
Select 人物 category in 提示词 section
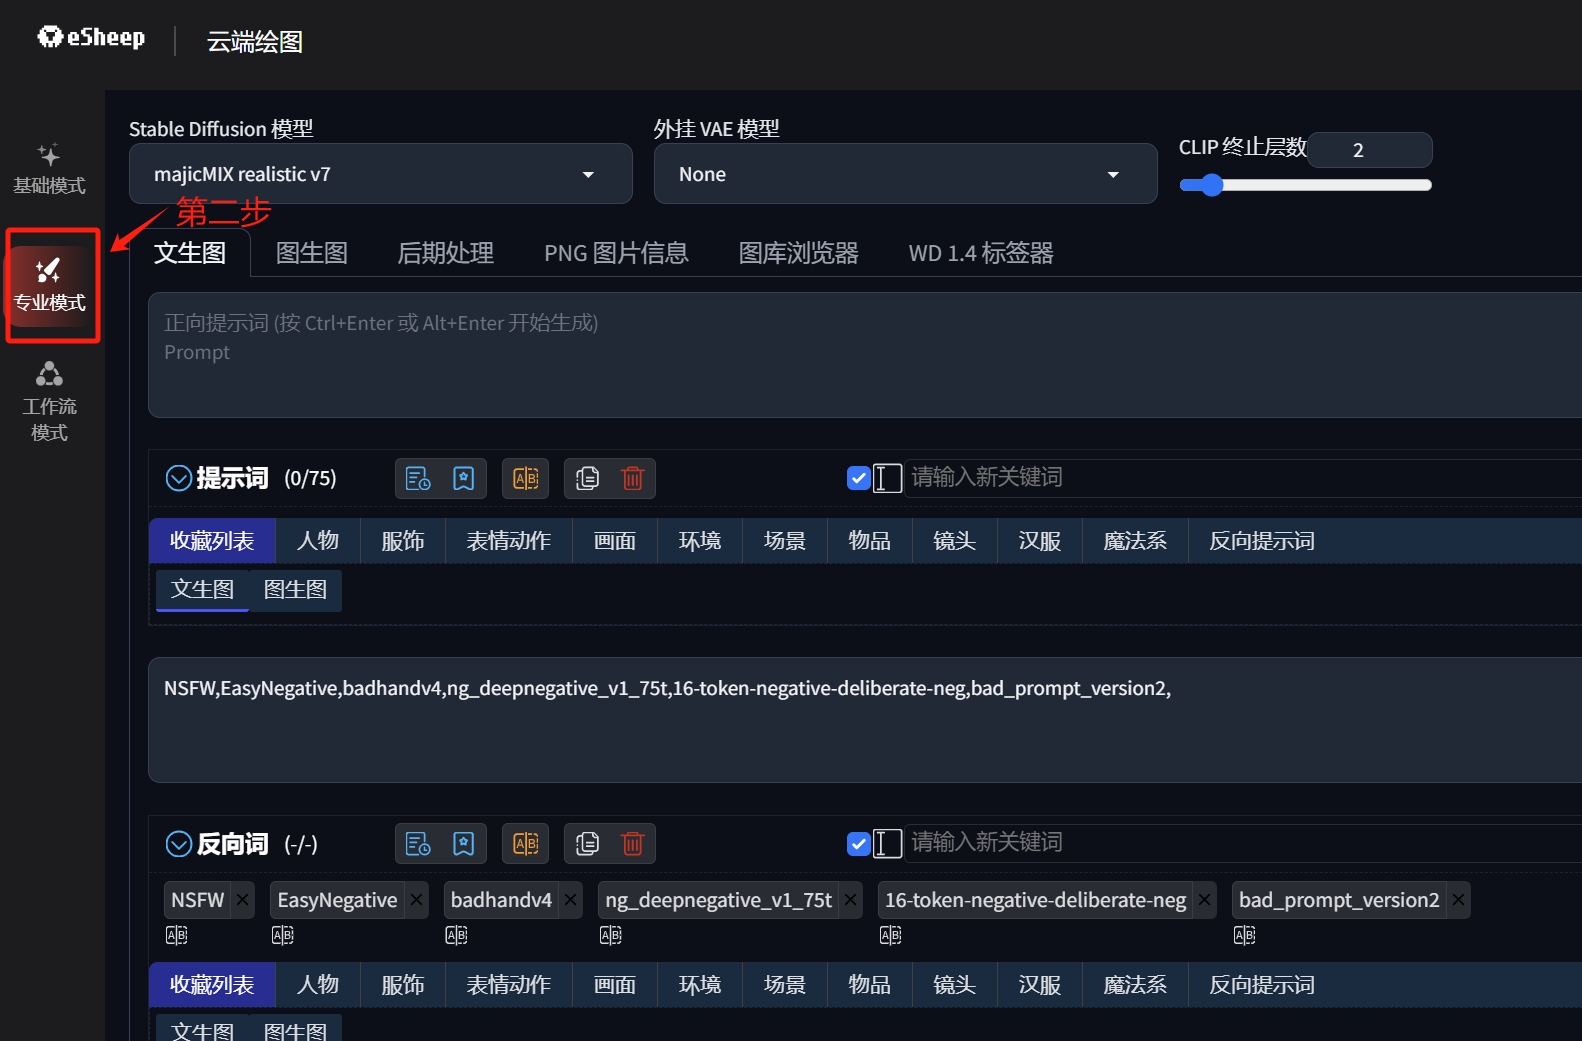(318, 541)
